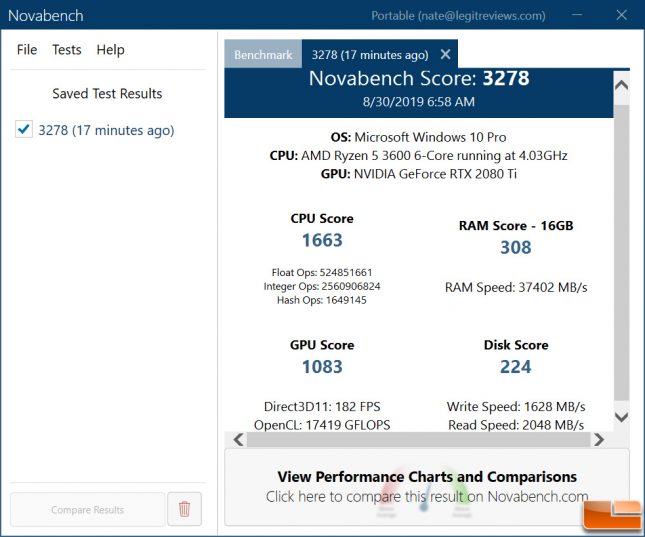The width and height of the screenshot is (645, 537).
Task: Click the scroll up arrow
Action: click(621, 86)
